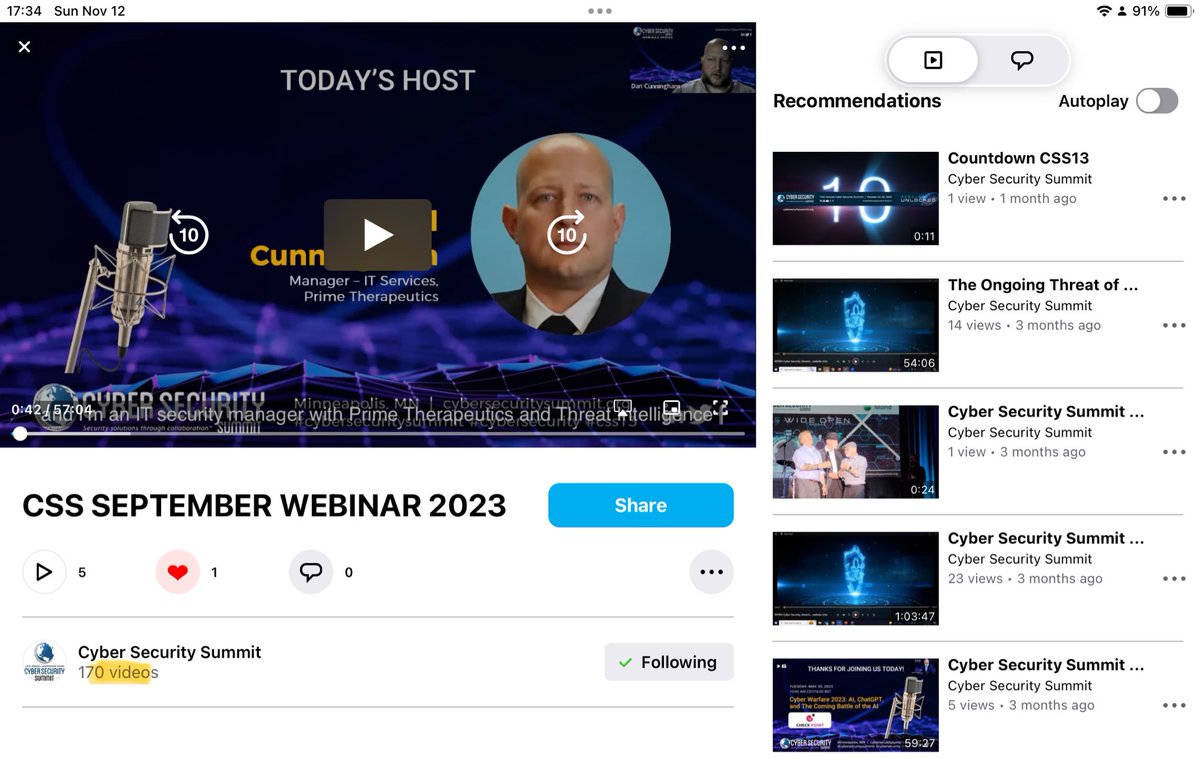Open options menu for The Ongoing Threat video
Image resolution: width=1200 pixels, height=758 pixels.
tap(1173, 325)
